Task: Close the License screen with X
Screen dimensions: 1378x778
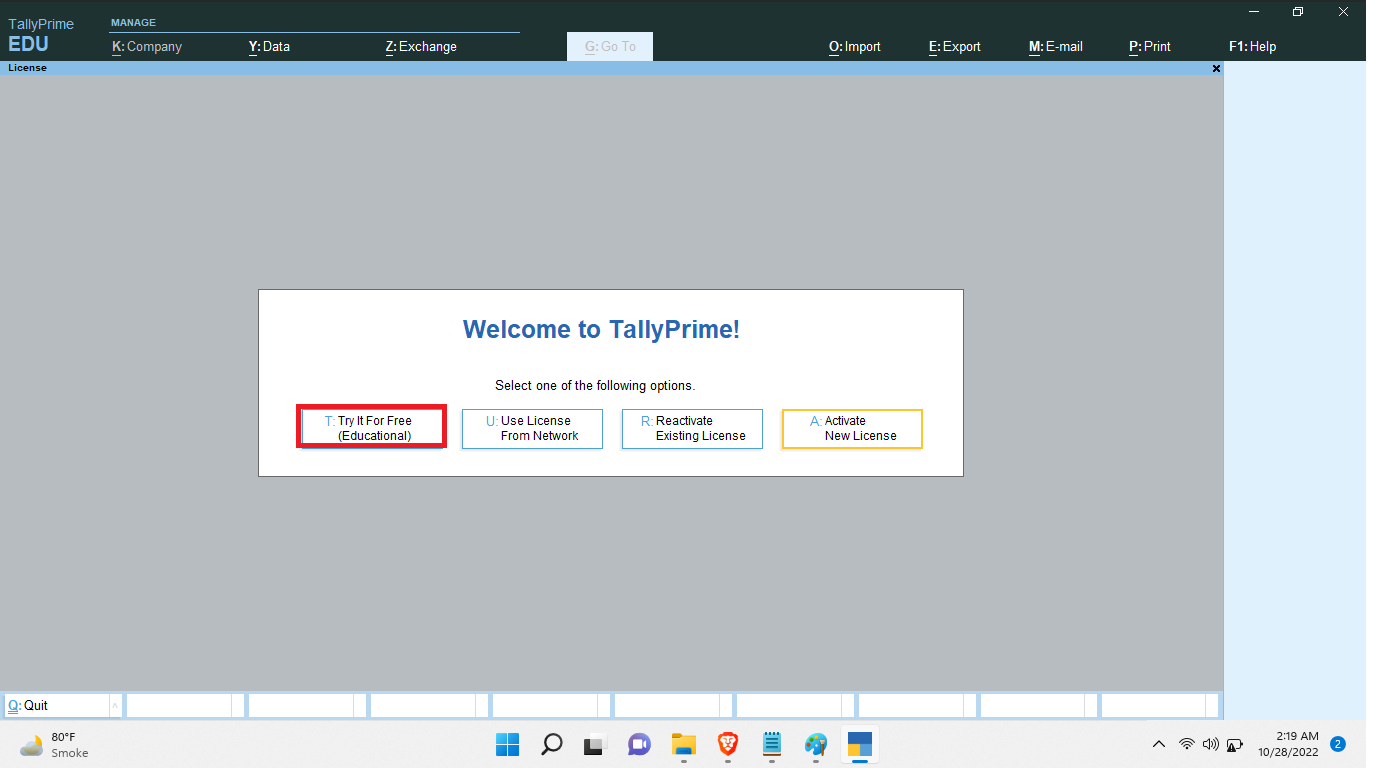Action: [x=1216, y=68]
